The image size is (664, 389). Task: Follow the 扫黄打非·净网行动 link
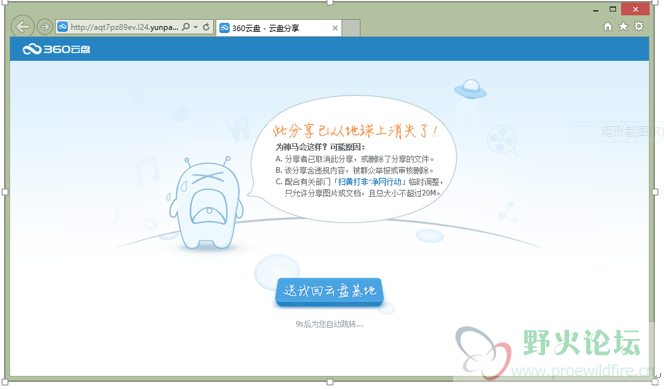(x=370, y=182)
